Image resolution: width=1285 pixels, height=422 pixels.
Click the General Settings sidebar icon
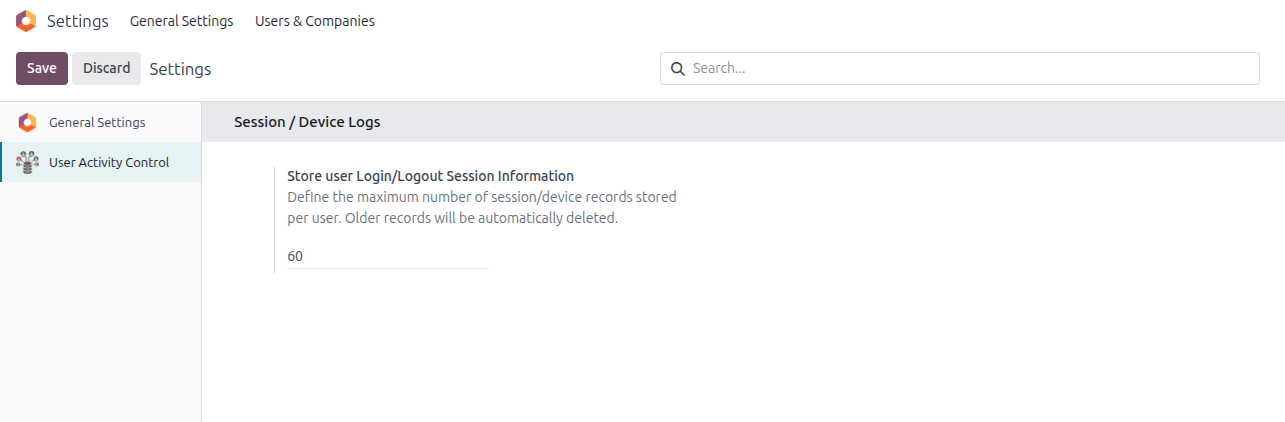click(x=27, y=122)
